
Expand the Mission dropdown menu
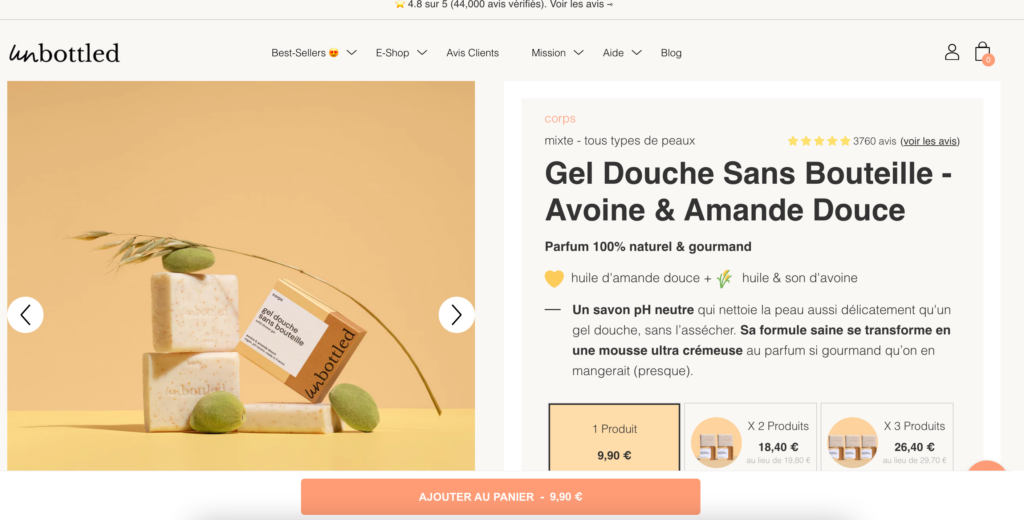[x=557, y=53]
